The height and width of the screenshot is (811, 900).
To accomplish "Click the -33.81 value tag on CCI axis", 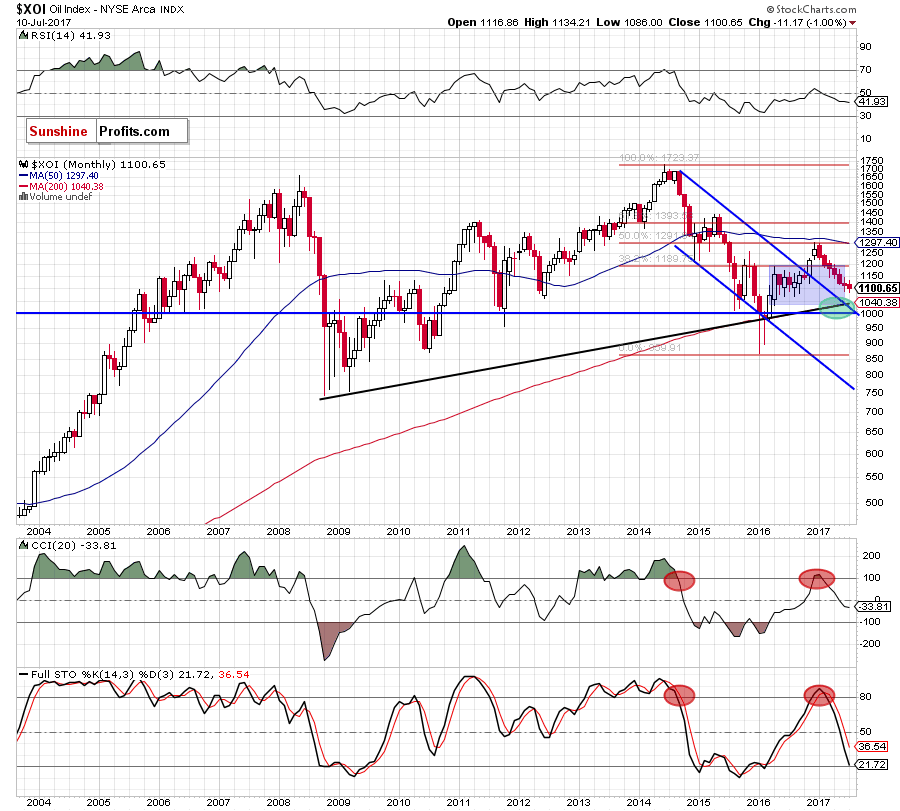I will (872, 606).
